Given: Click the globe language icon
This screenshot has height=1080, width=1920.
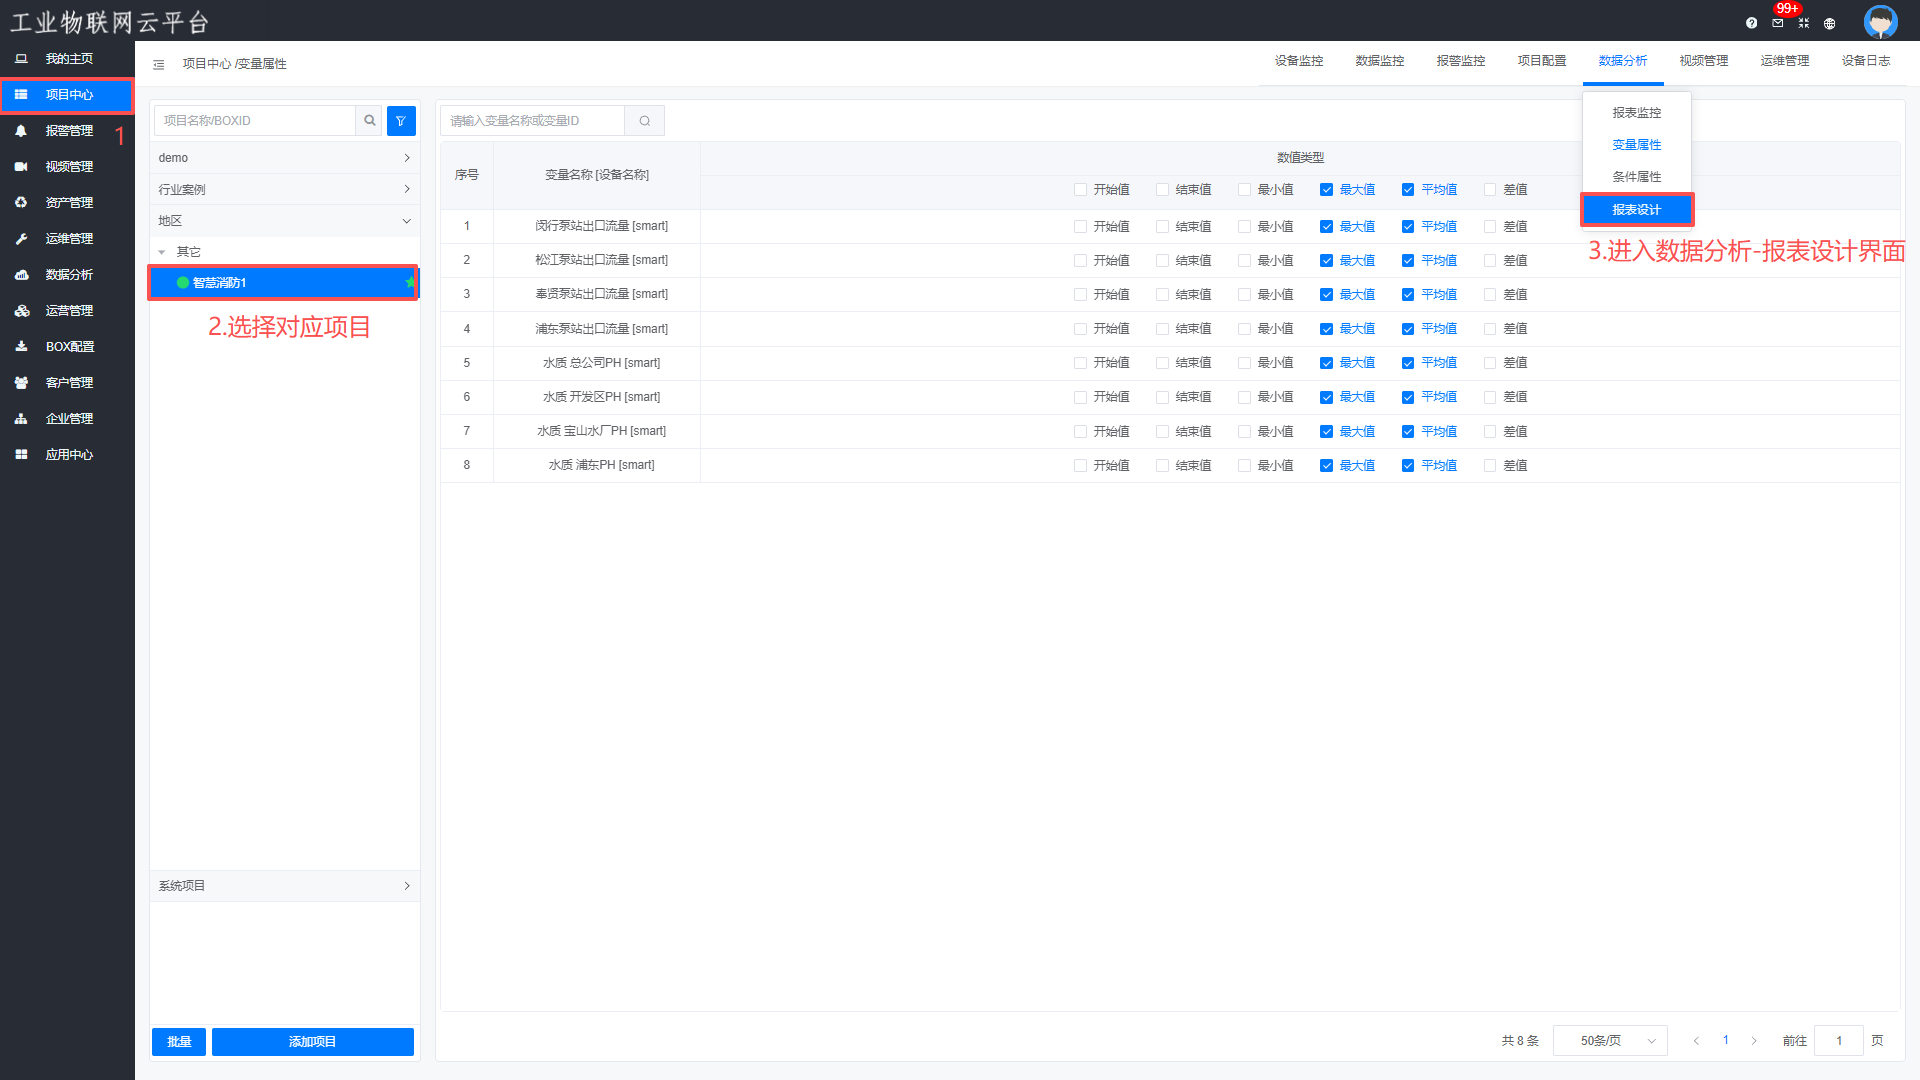Looking at the screenshot, I should pyautogui.click(x=1830, y=23).
